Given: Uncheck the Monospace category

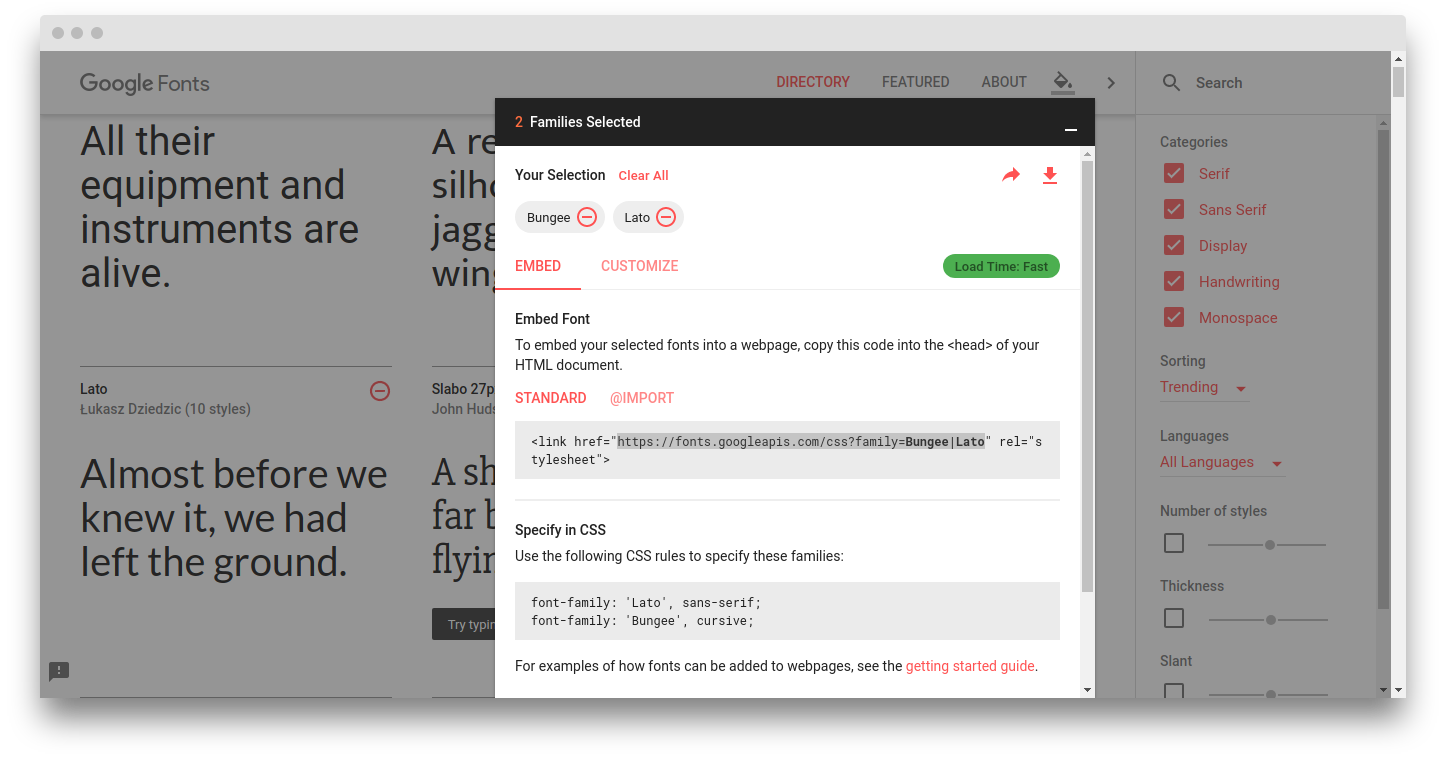Looking at the screenshot, I should coord(1174,318).
